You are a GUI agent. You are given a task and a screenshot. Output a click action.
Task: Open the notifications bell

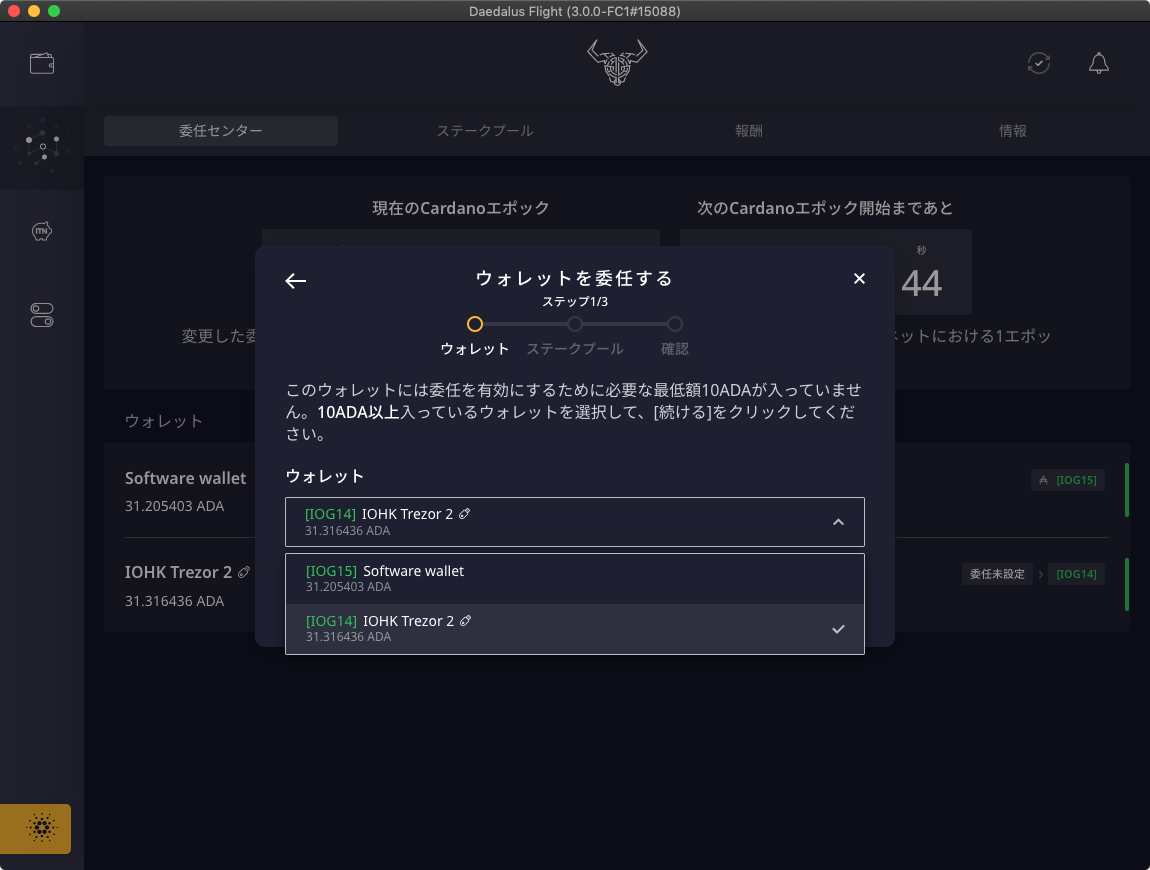[1099, 63]
